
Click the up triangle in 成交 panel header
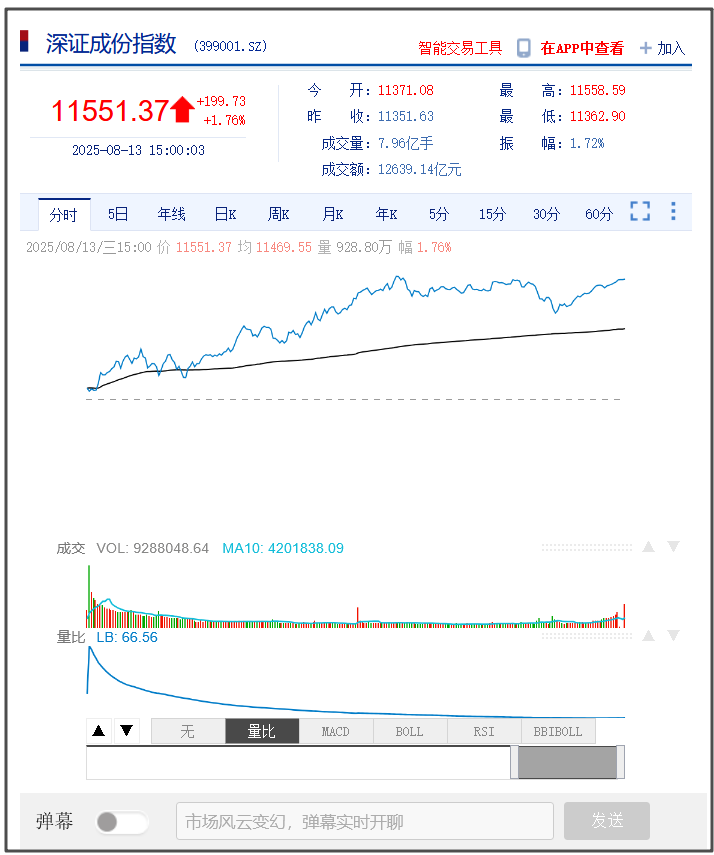(x=648, y=547)
